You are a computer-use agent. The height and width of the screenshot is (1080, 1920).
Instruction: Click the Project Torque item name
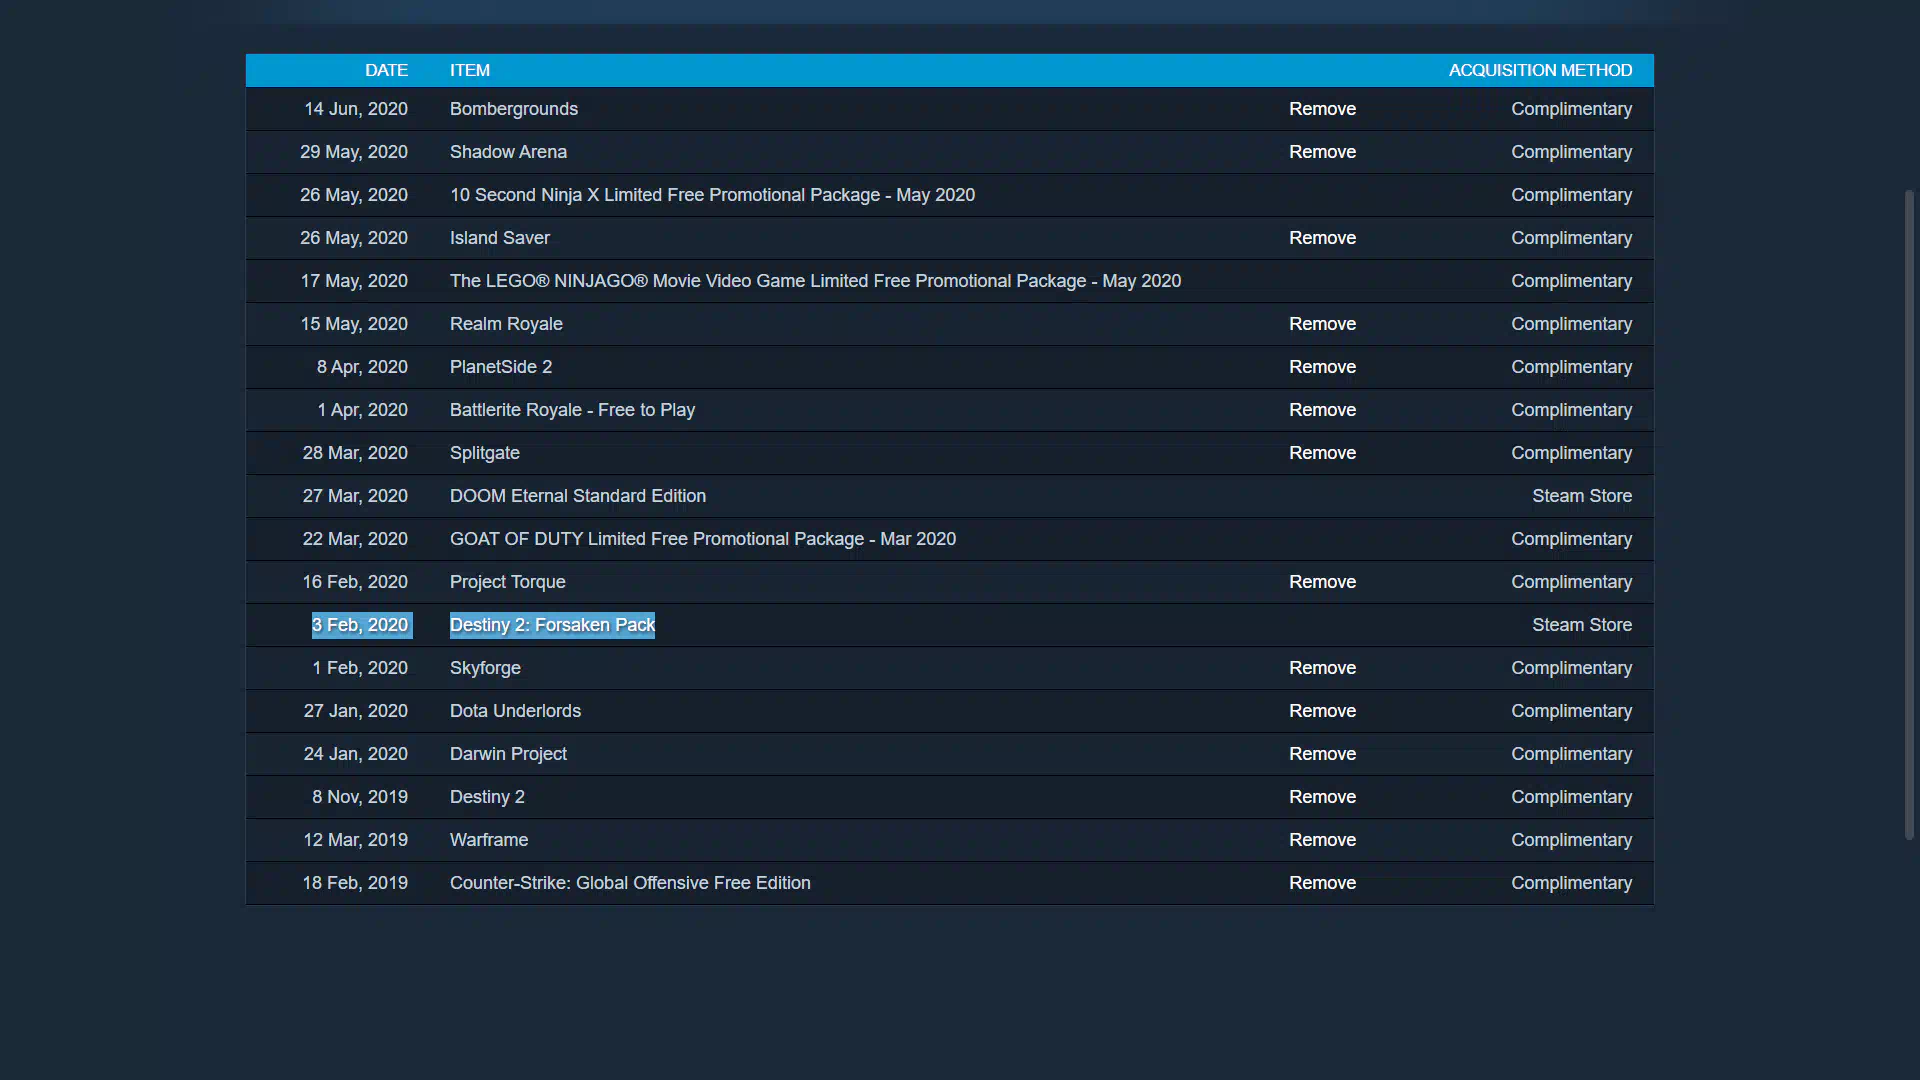(508, 582)
